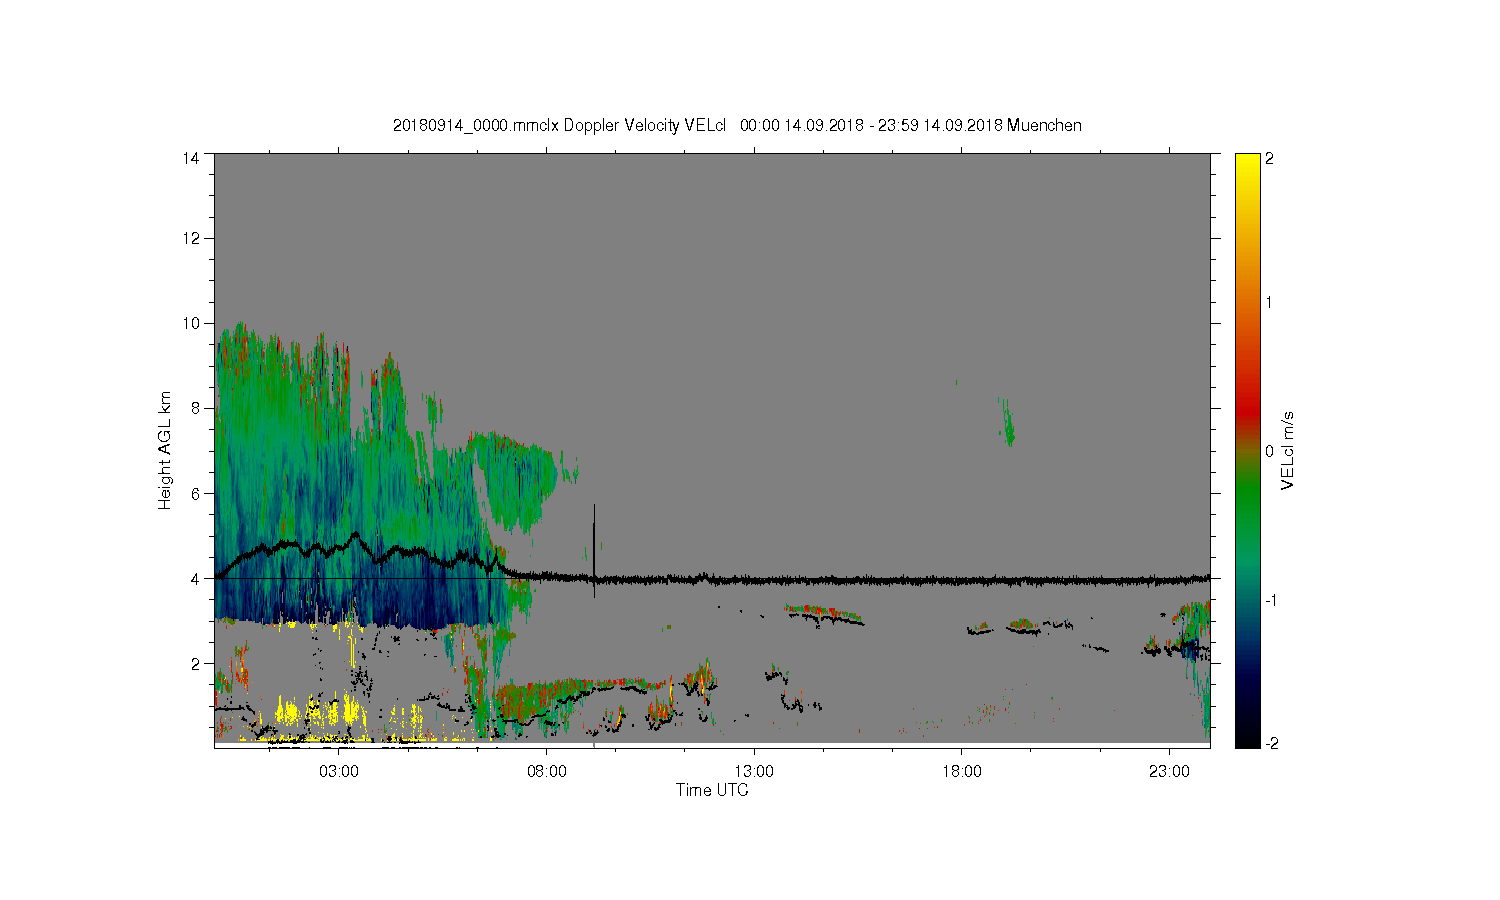Click the height-axis '2' tick label
1500x900 pixels.
(x=195, y=663)
